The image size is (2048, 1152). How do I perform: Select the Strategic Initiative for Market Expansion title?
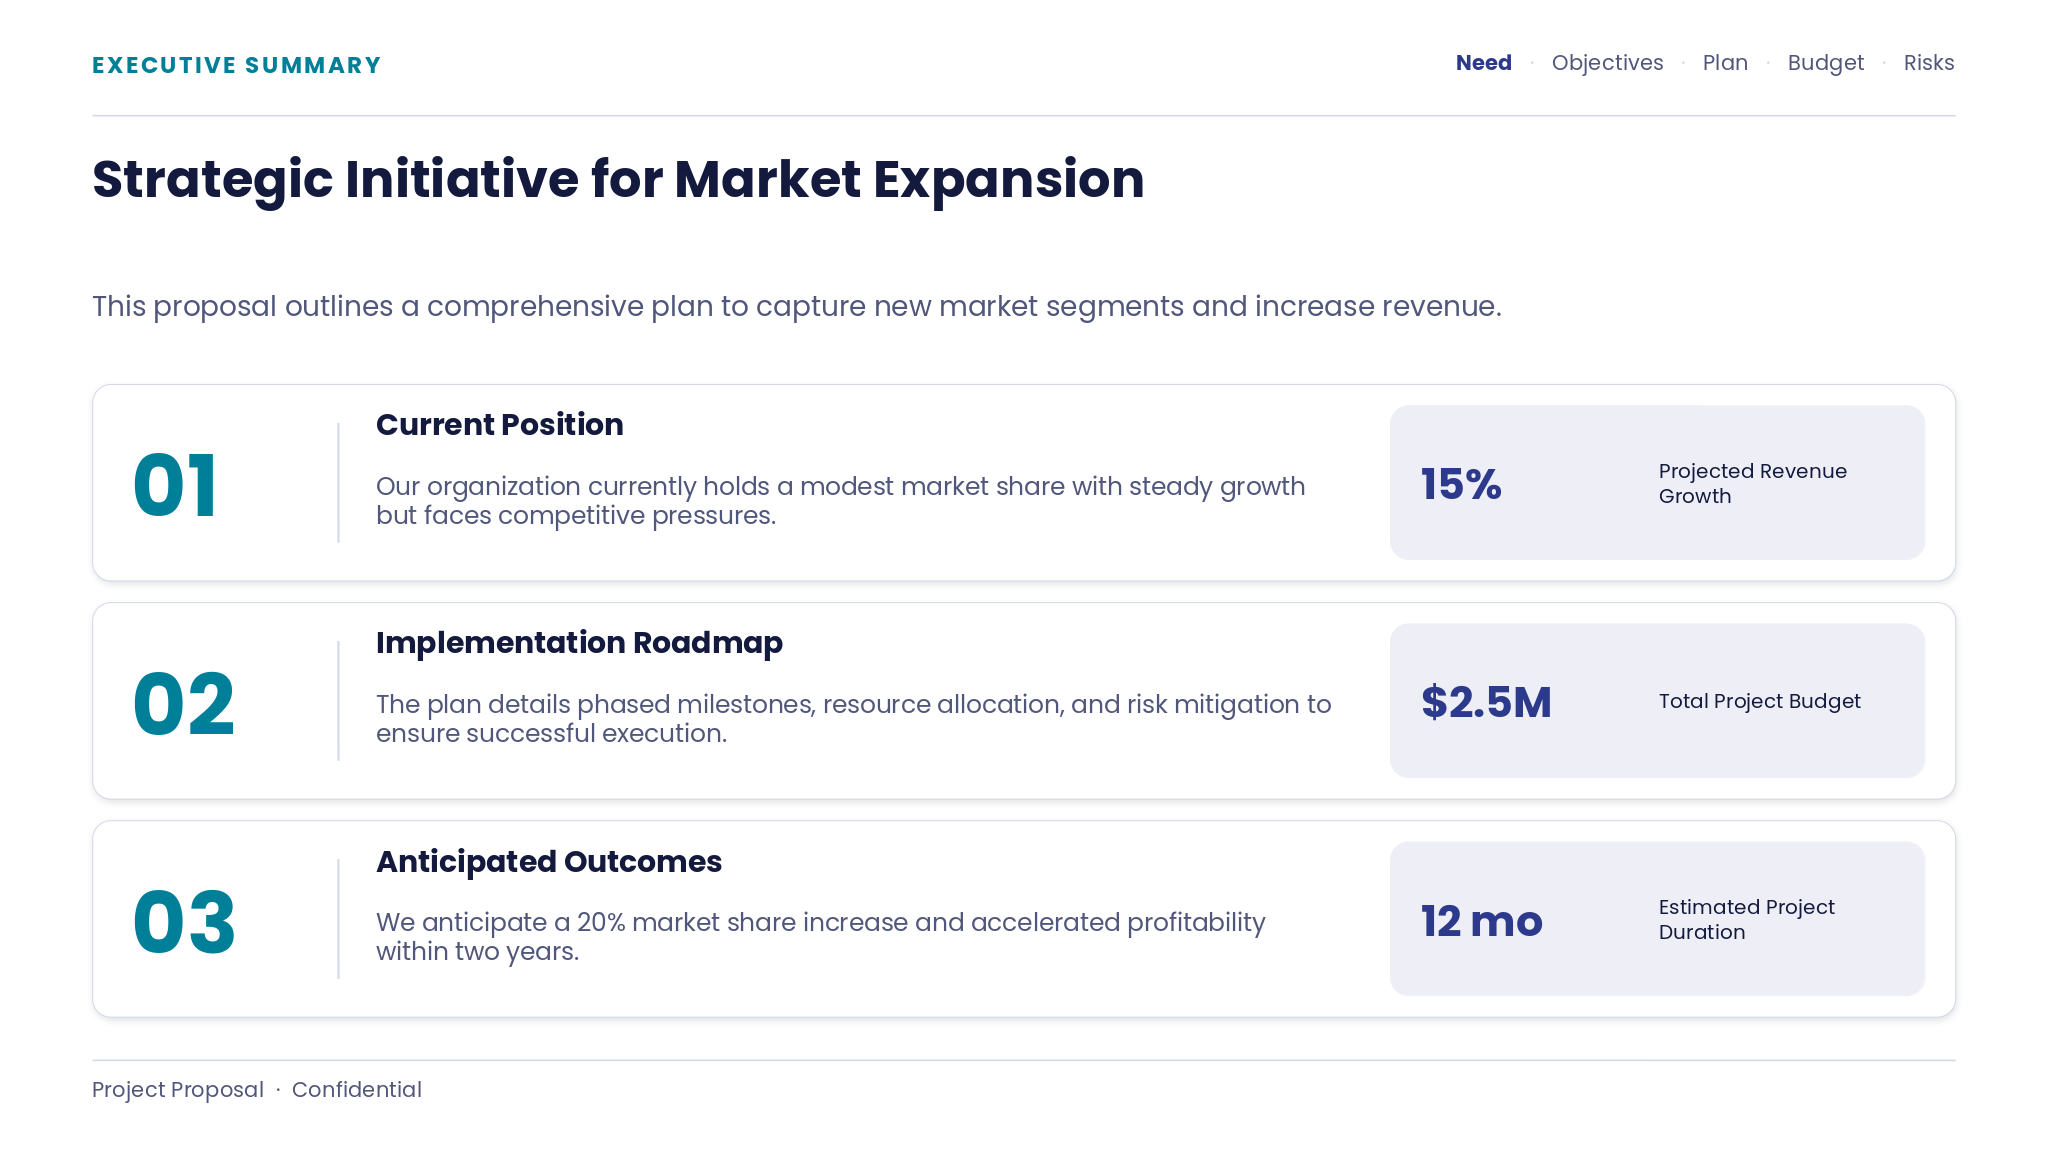[x=618, y=180]
